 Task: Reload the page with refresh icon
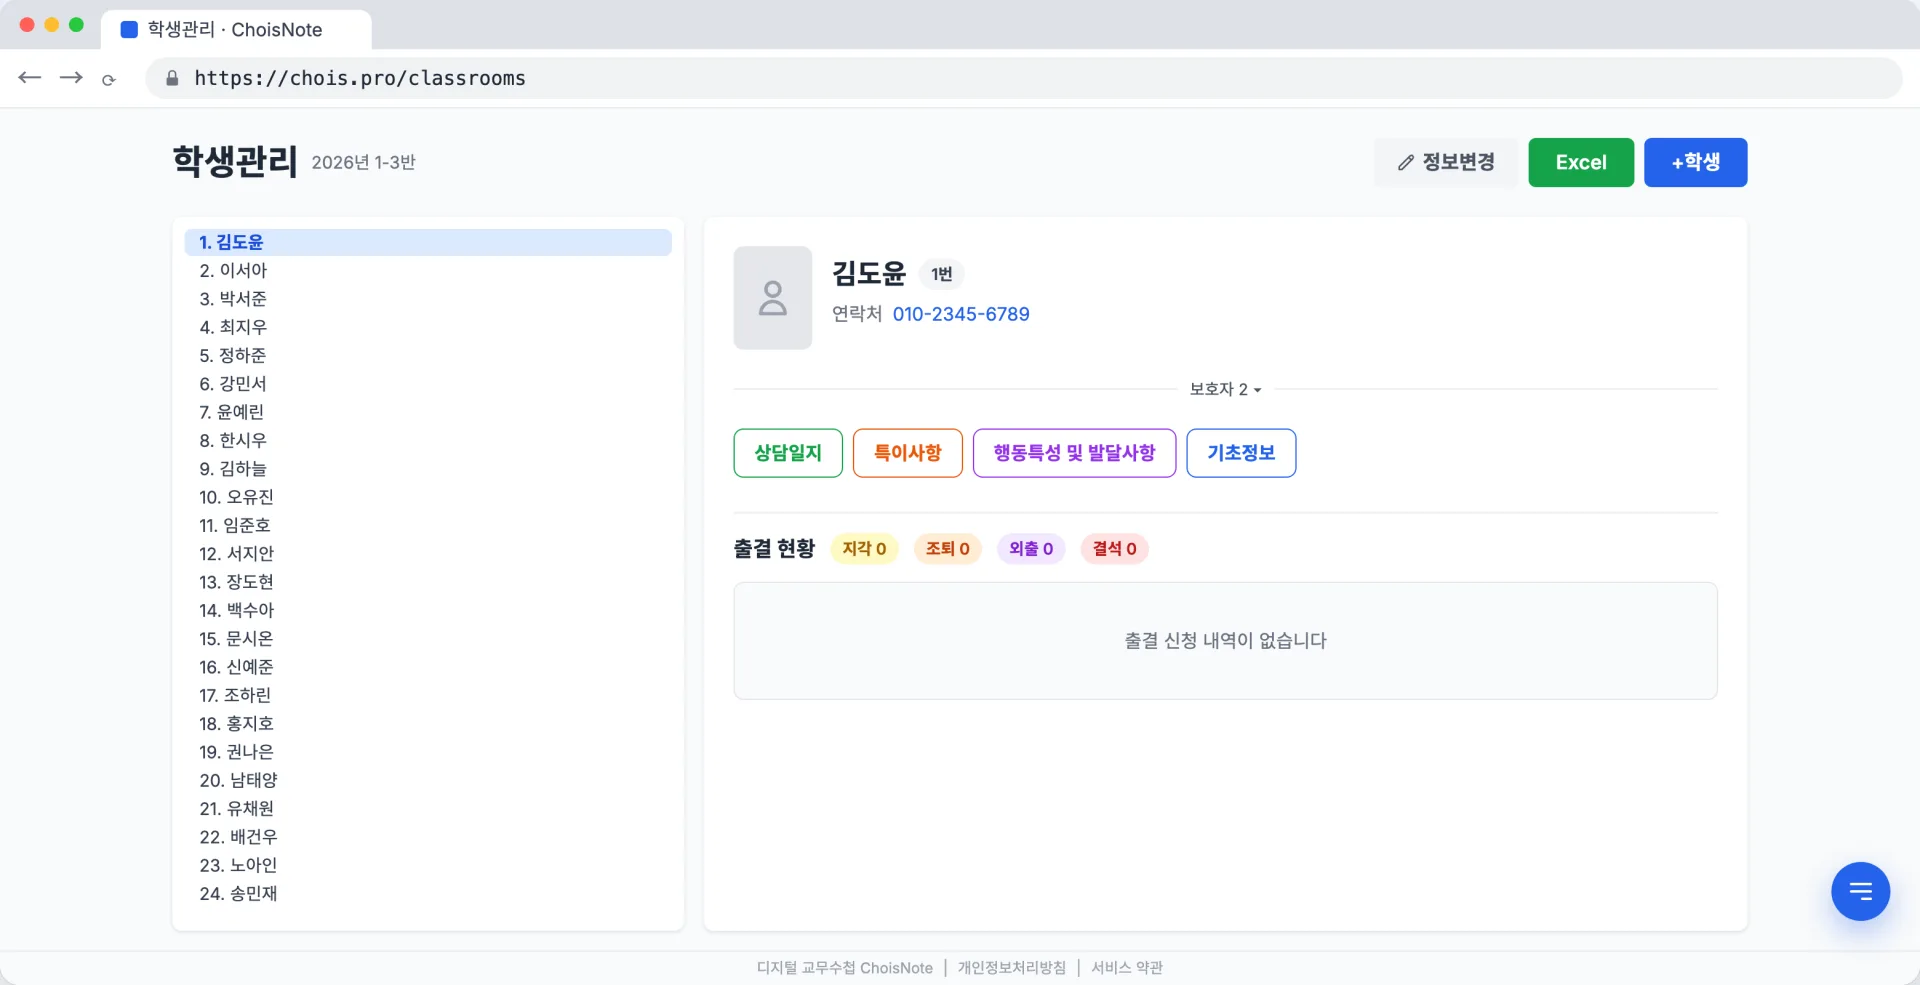109,79
